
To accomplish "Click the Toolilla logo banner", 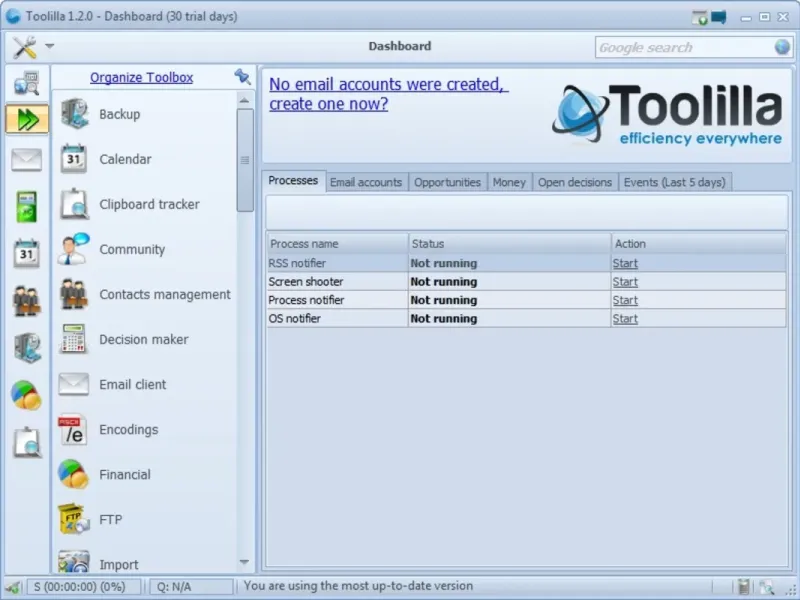I will coord(667,114).
